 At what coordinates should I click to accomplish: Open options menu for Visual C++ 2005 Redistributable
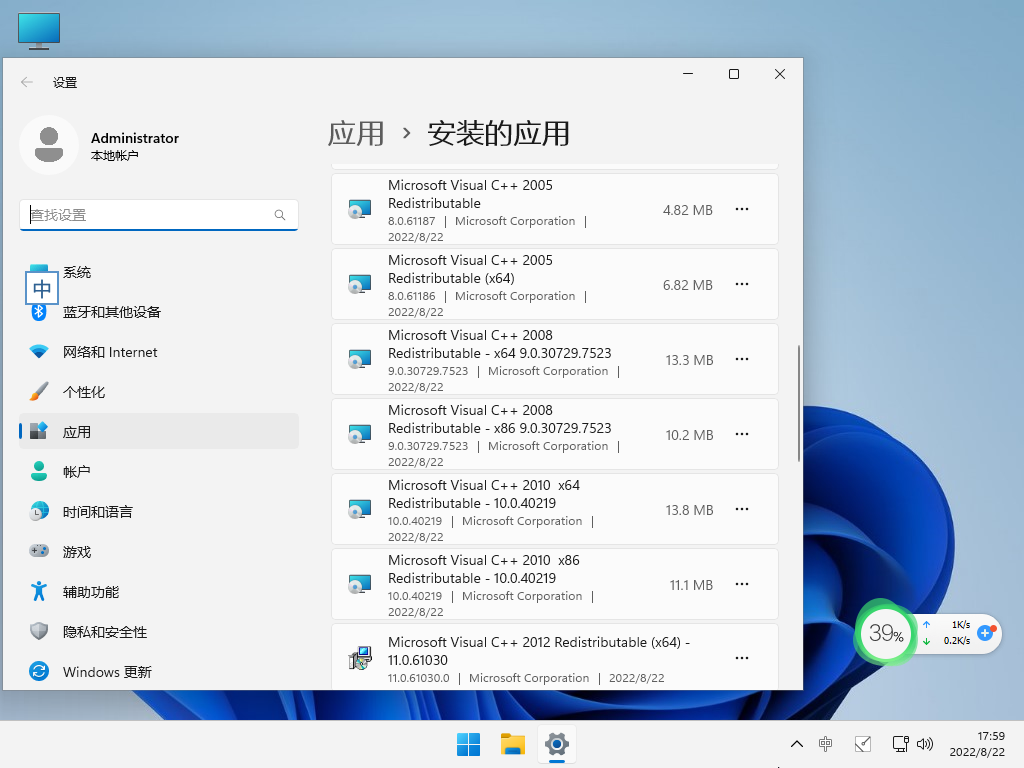point(742,209)
